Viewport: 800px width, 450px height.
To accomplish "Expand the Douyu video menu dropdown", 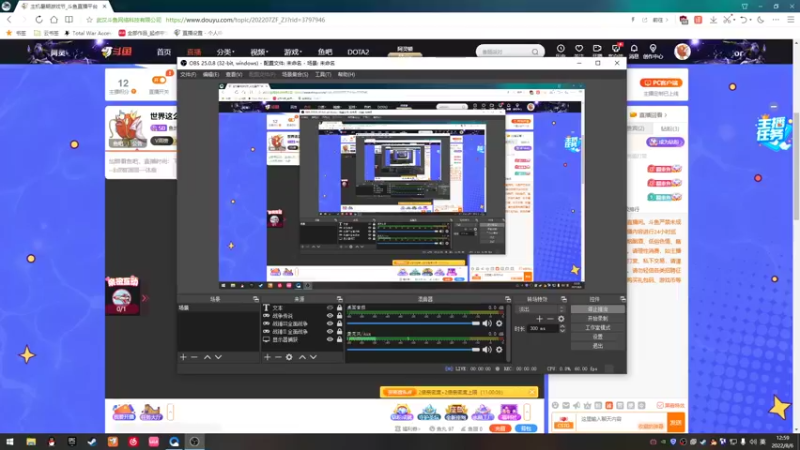I will [259, 52].
